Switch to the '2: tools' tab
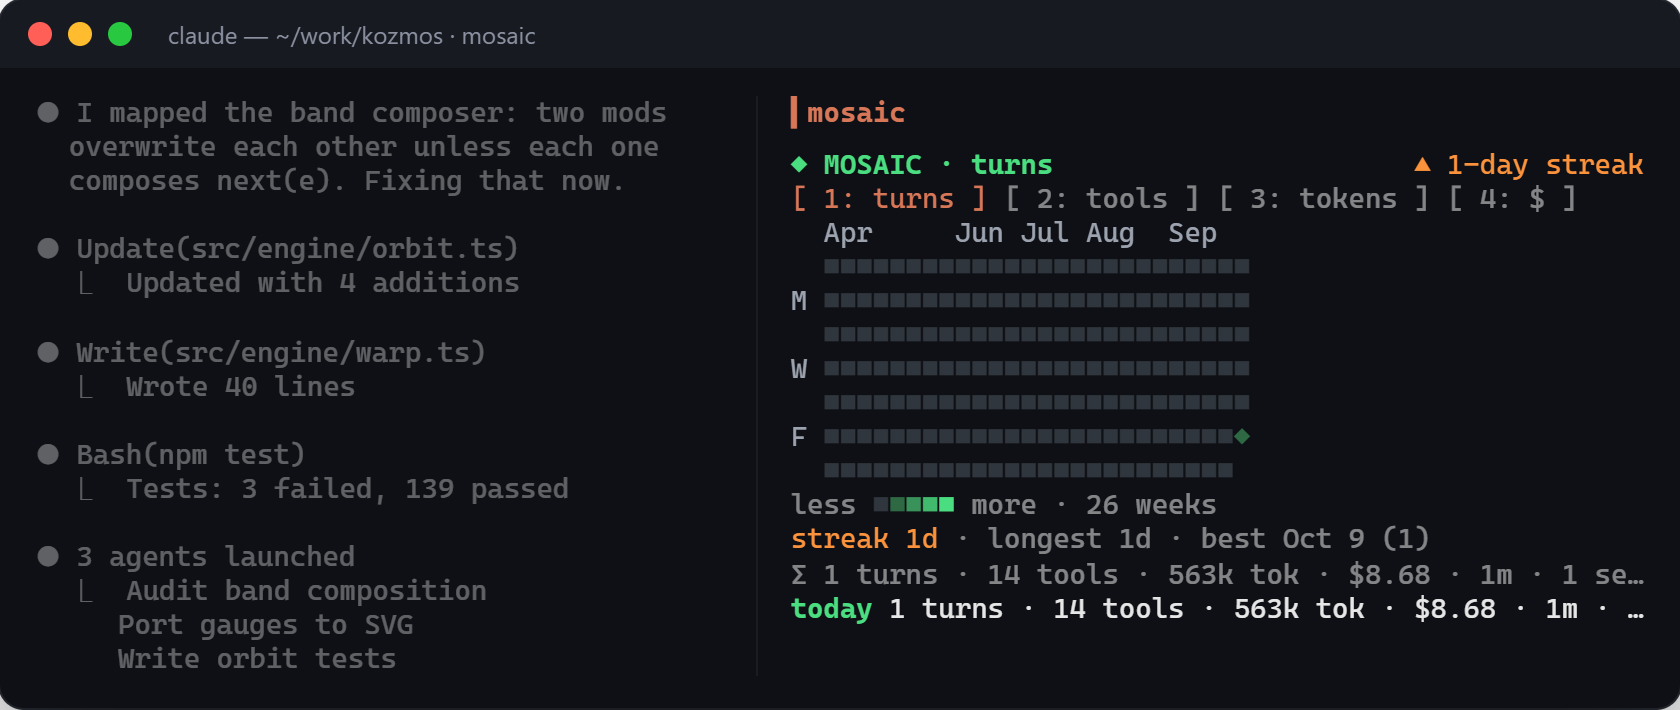The width and height of the screenshot is (1680, 710). coord(1102,199)
